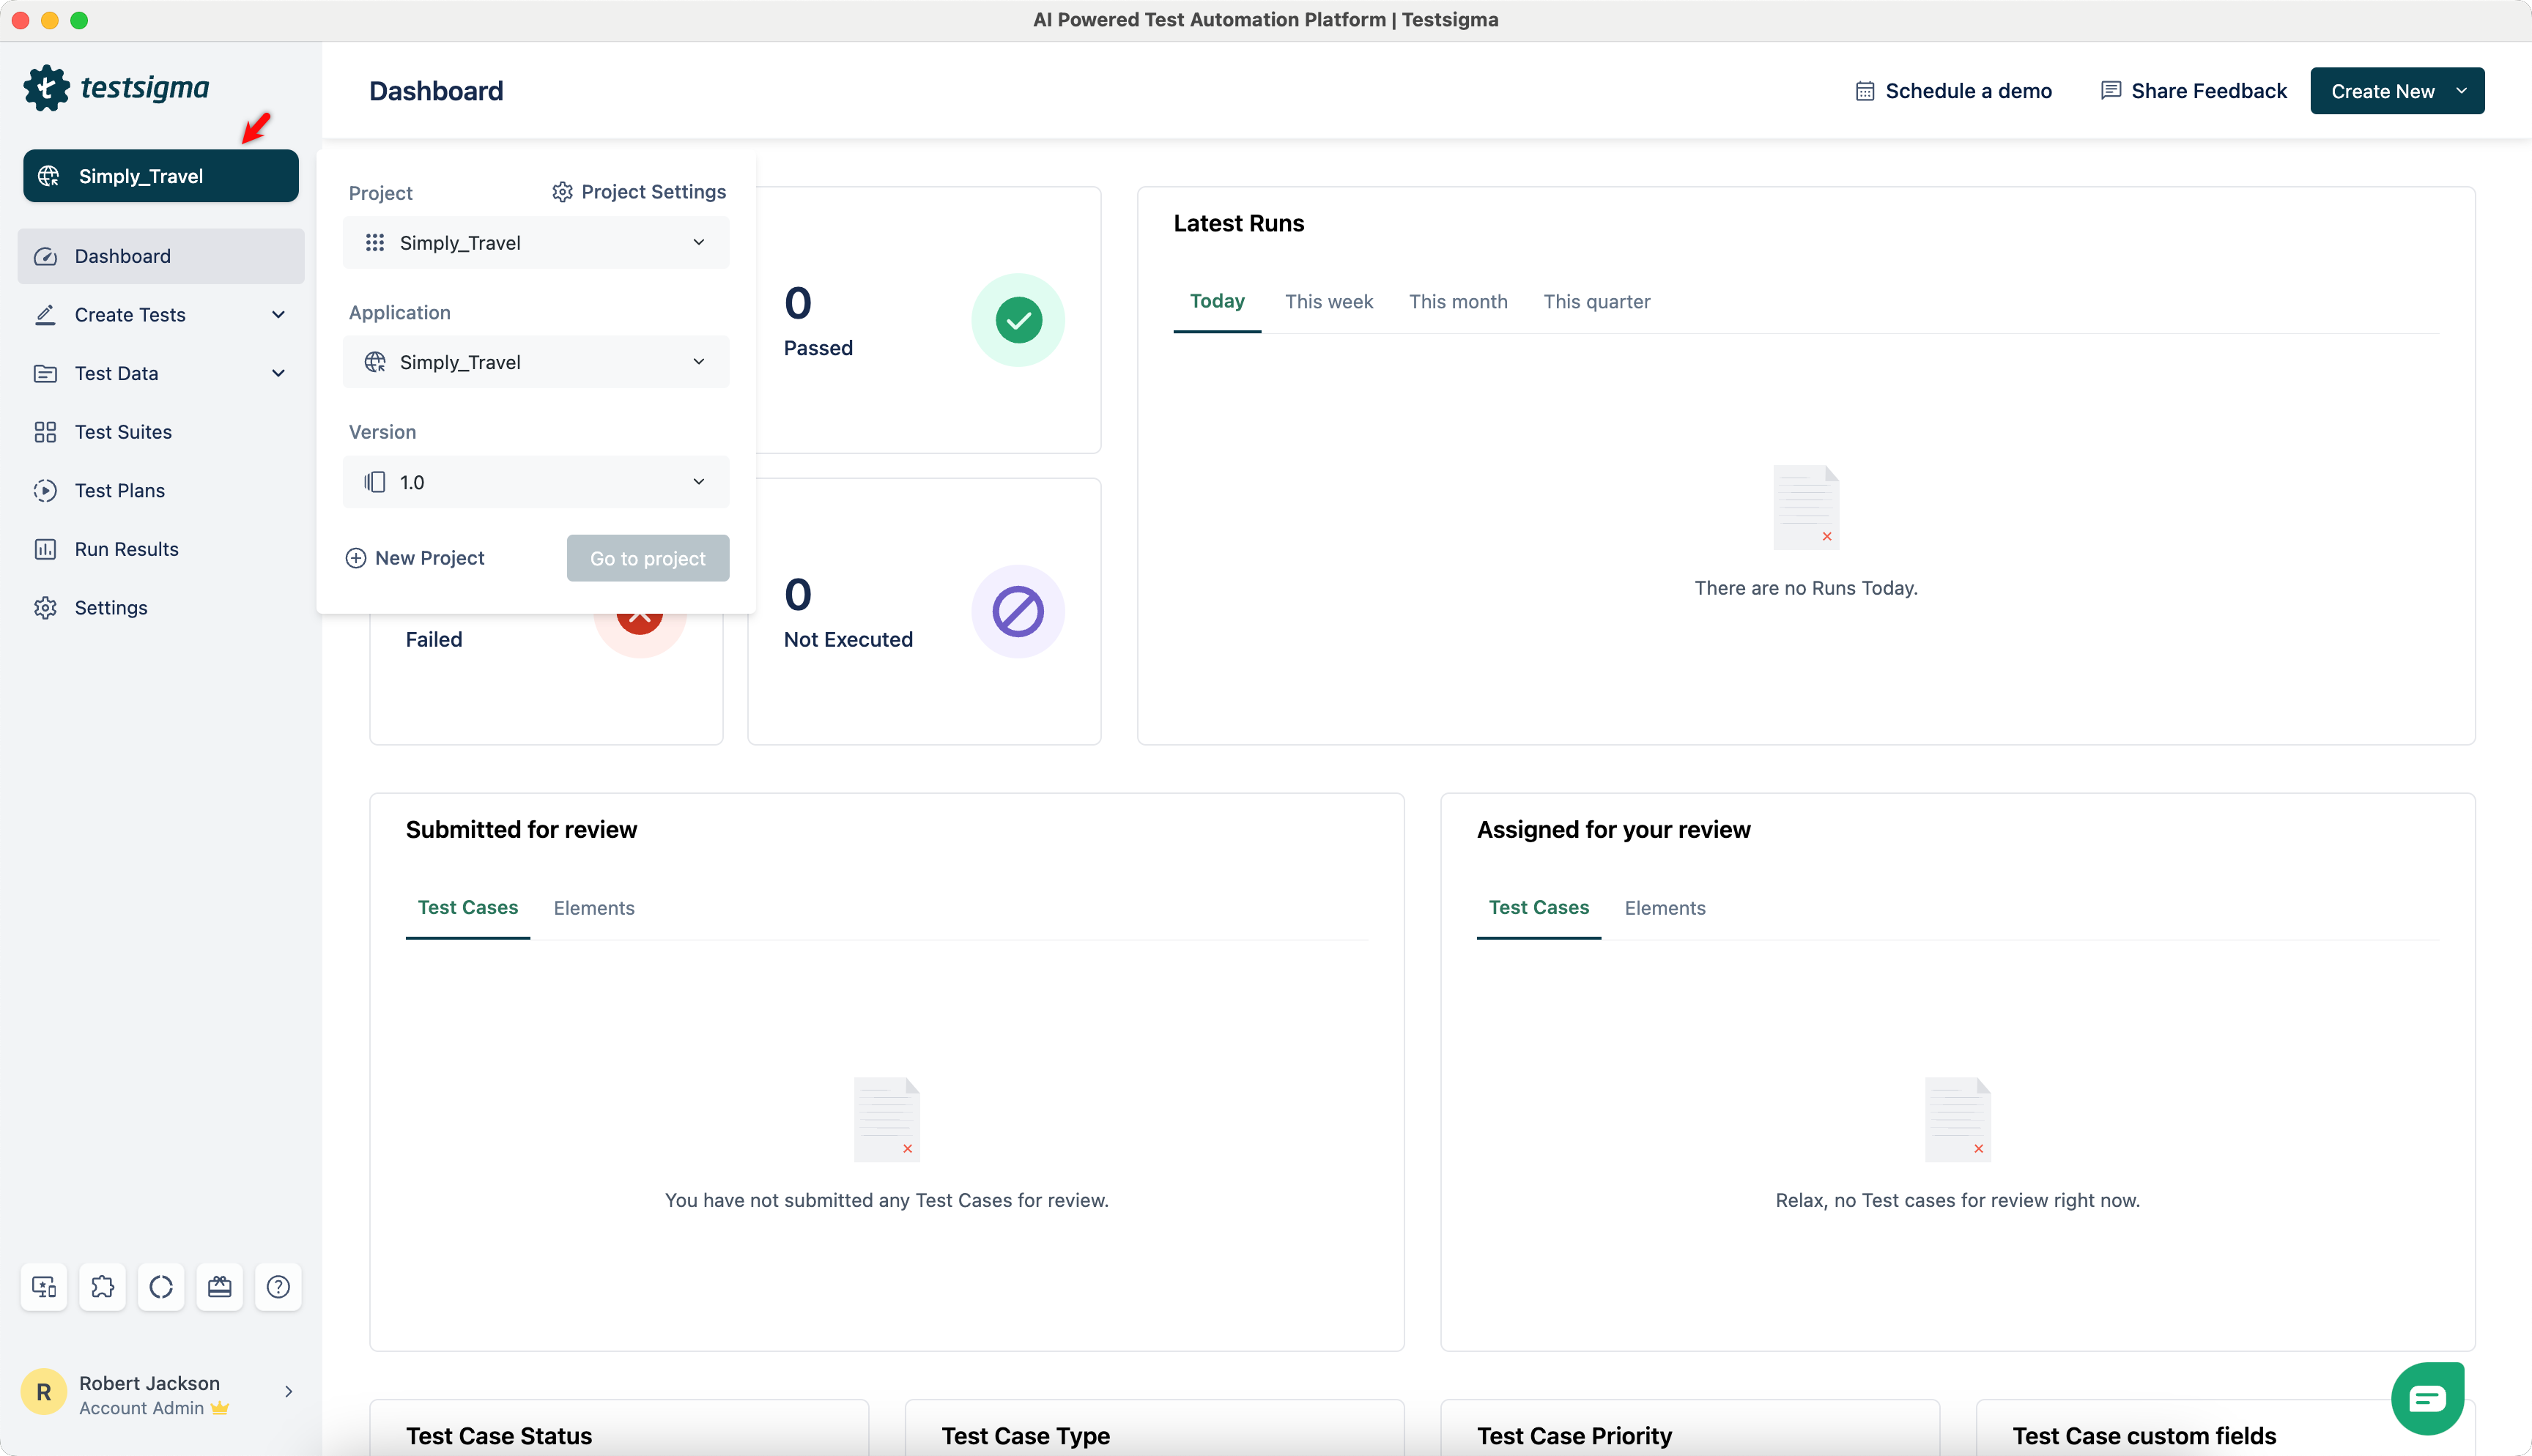Click the Testsigma gear logo icon
This screenshot has height=1456, width=2532.
point(46,88)
